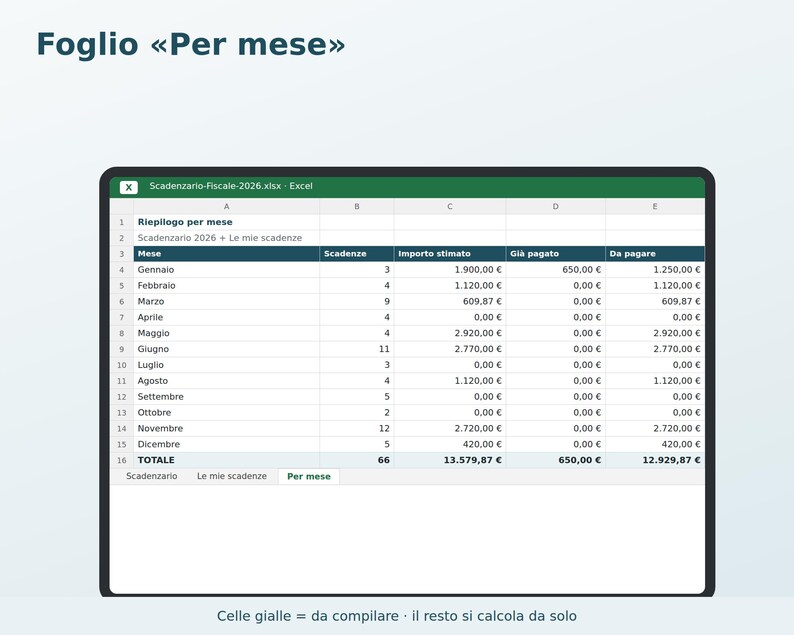Viewport: 794px width, 635px height.
Task: Select column C header
Action: click(x=450, y=206)
